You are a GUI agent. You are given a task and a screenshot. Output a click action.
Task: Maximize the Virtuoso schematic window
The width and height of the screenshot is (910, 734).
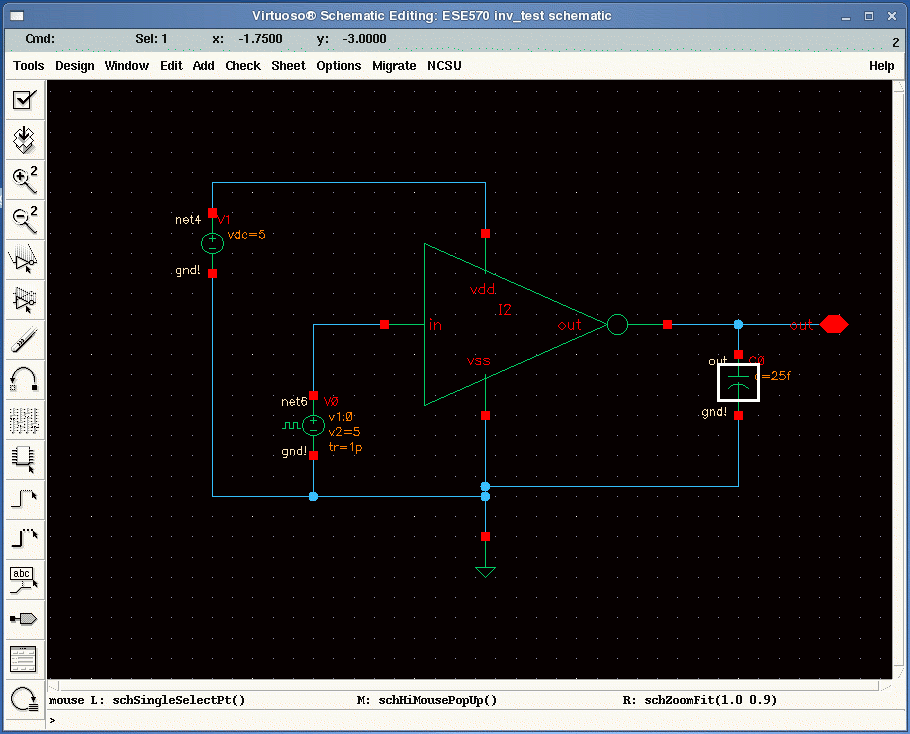(x=869, y=16)
